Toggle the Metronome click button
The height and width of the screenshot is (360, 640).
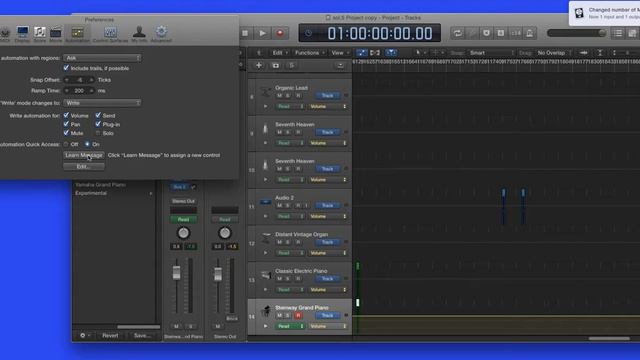[530, 33]
